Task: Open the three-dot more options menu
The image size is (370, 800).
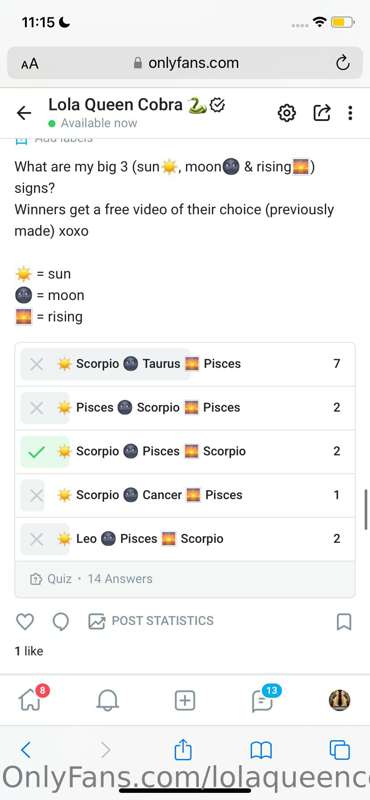Action: point(350,113)
